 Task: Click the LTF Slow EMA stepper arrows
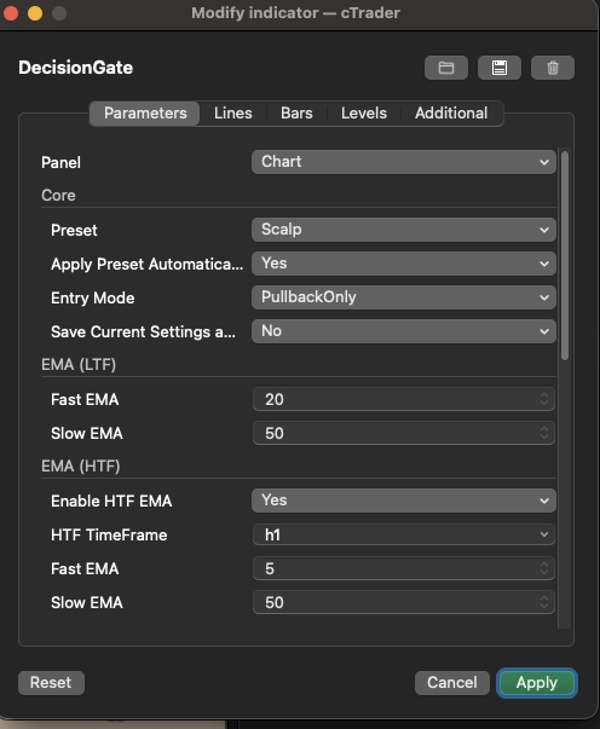pos(545,433)
